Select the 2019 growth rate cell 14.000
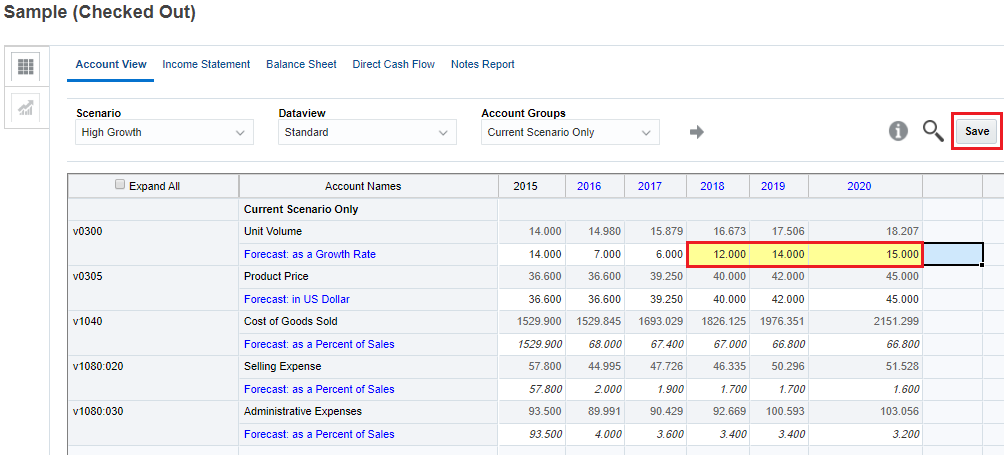 click(x=778, y=254)
